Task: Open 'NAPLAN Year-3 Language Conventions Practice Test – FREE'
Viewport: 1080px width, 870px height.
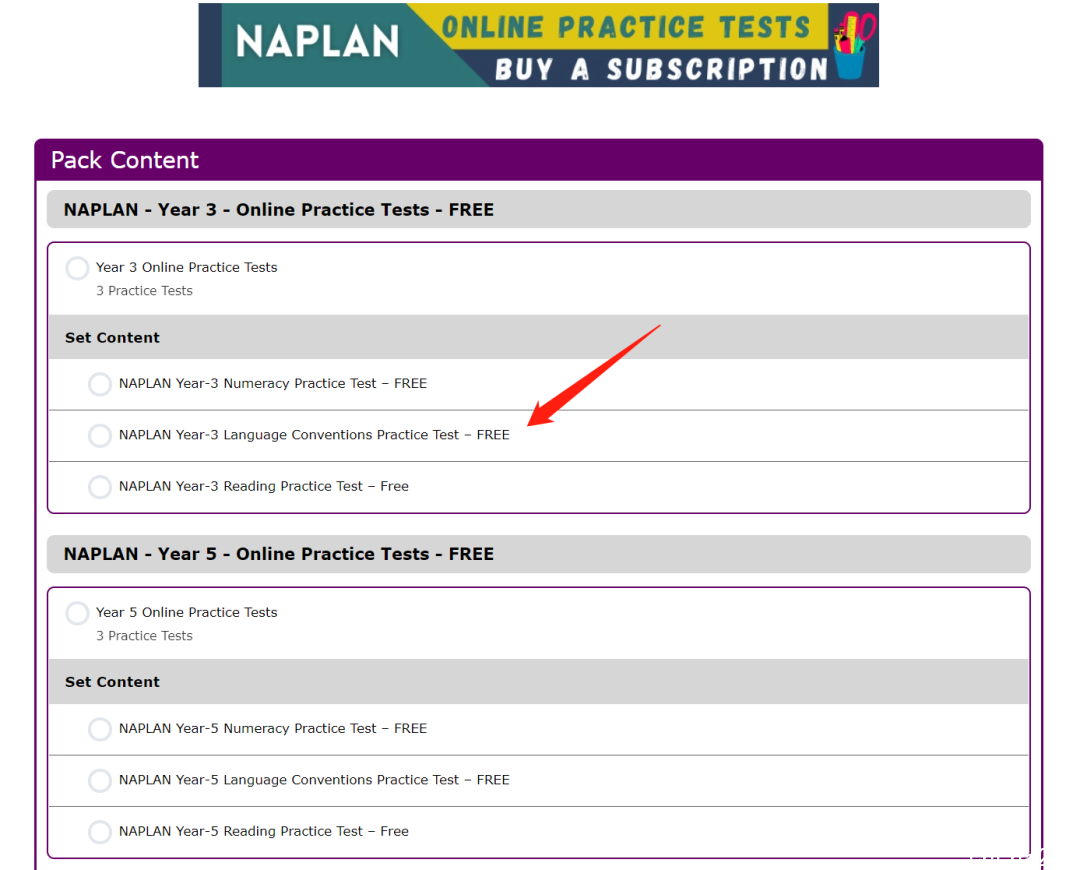Action: tap(314, 435)
